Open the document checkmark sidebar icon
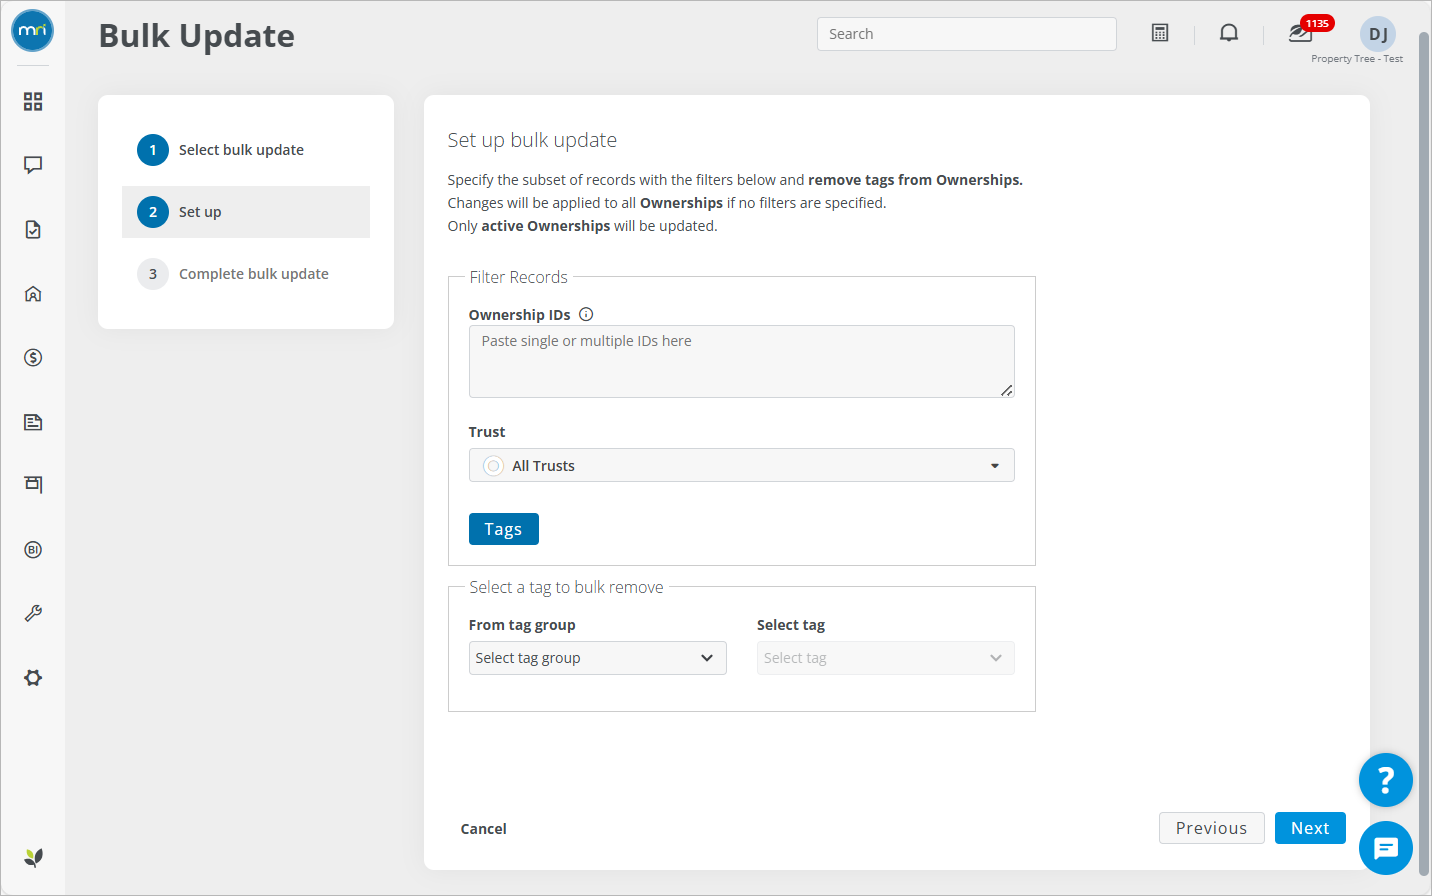This screenshot has height=896, width=1432. click(33, 230)
